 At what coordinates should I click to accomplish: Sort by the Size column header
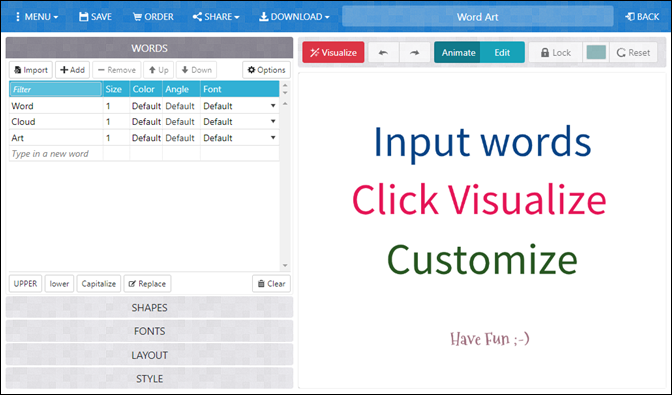coord(116,89)
